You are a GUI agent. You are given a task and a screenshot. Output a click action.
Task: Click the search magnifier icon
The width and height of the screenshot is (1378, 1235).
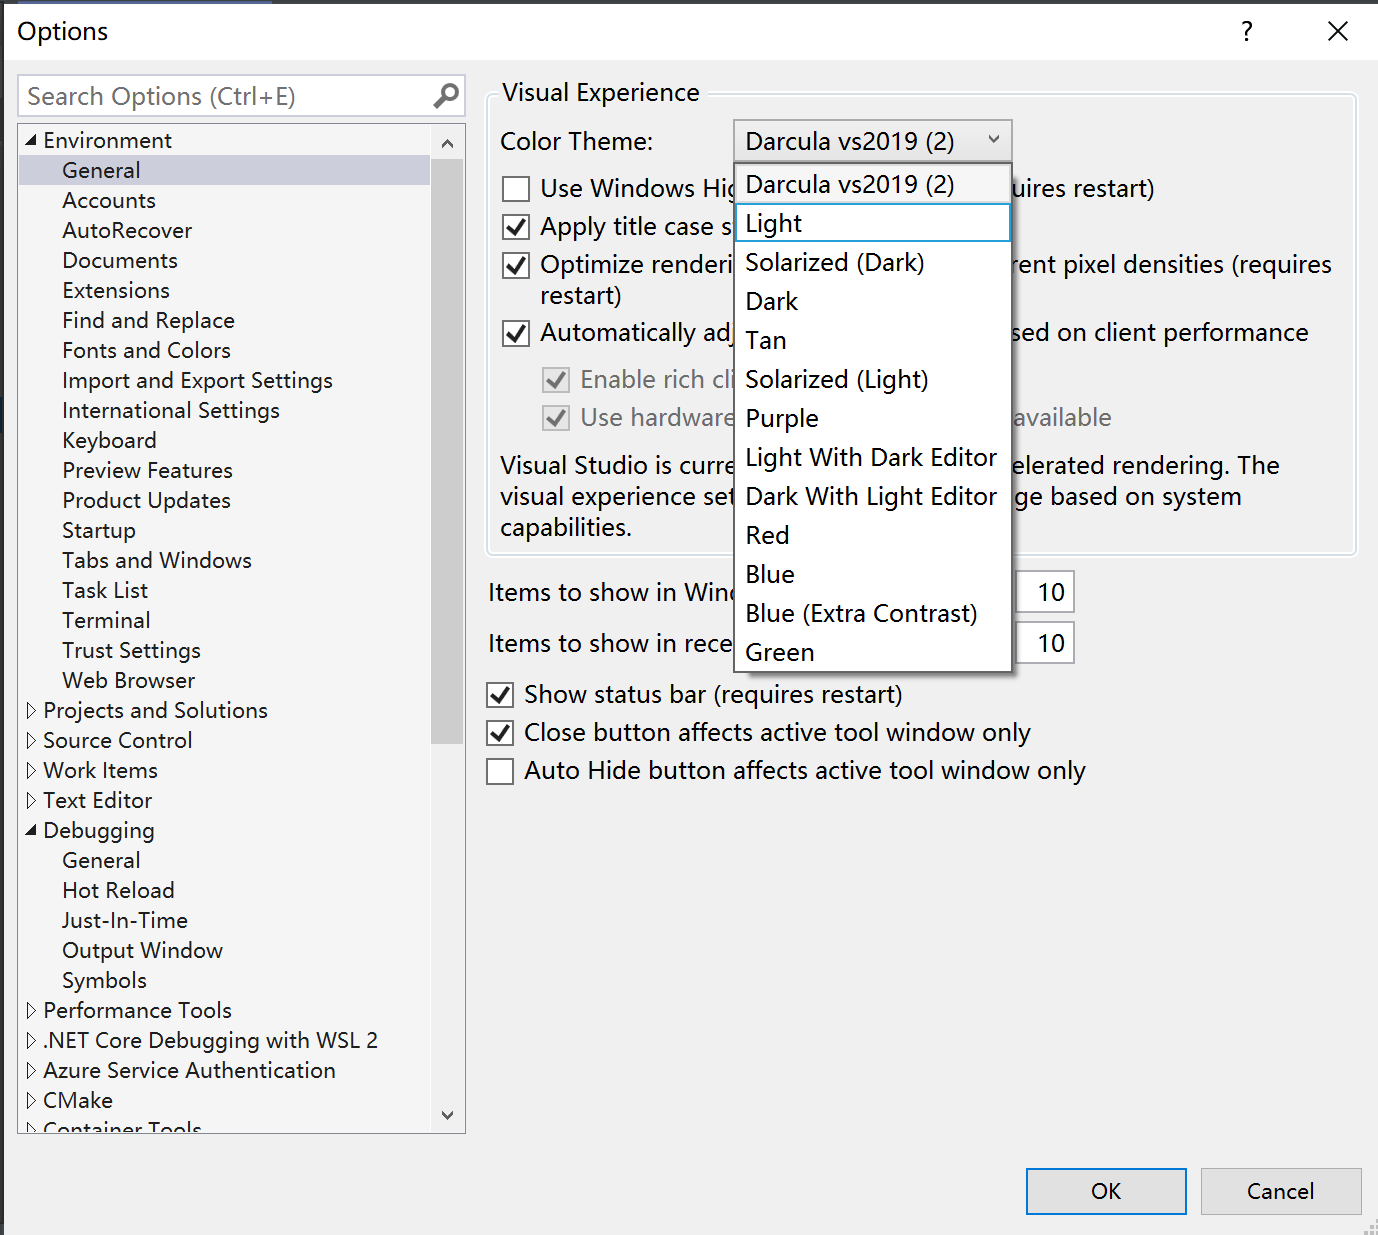pos(446,95)
